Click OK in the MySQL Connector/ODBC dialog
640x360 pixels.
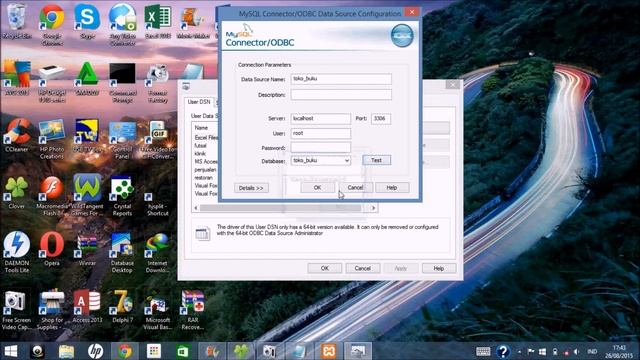pos(318,187)
